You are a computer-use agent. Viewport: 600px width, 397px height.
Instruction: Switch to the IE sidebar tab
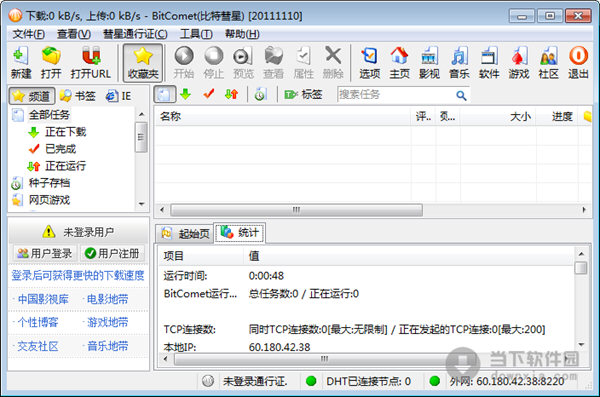[119, 96]
